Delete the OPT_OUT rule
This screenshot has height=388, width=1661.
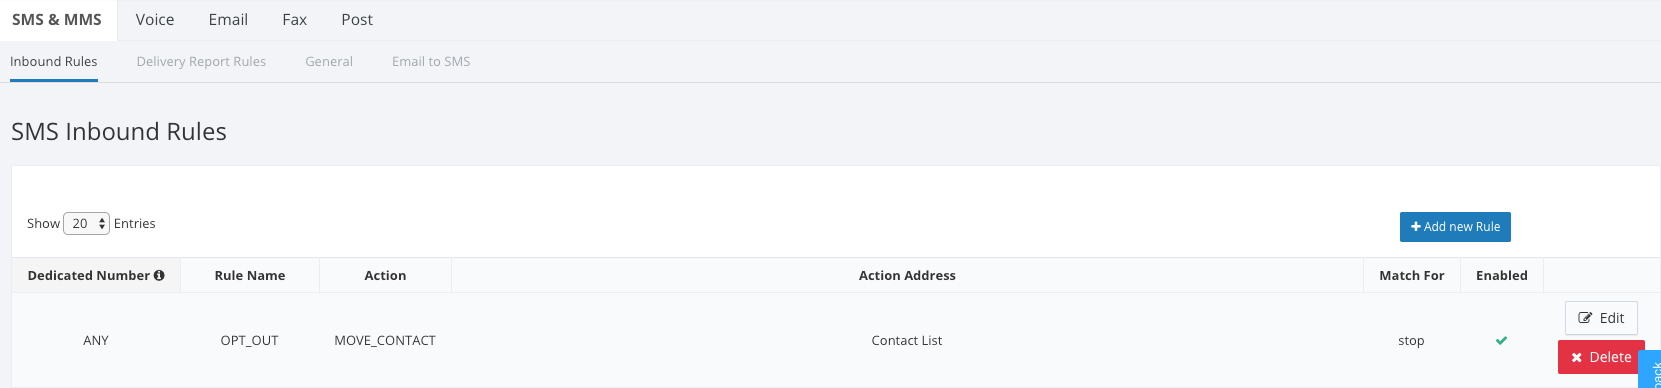tap(1601, 357)
